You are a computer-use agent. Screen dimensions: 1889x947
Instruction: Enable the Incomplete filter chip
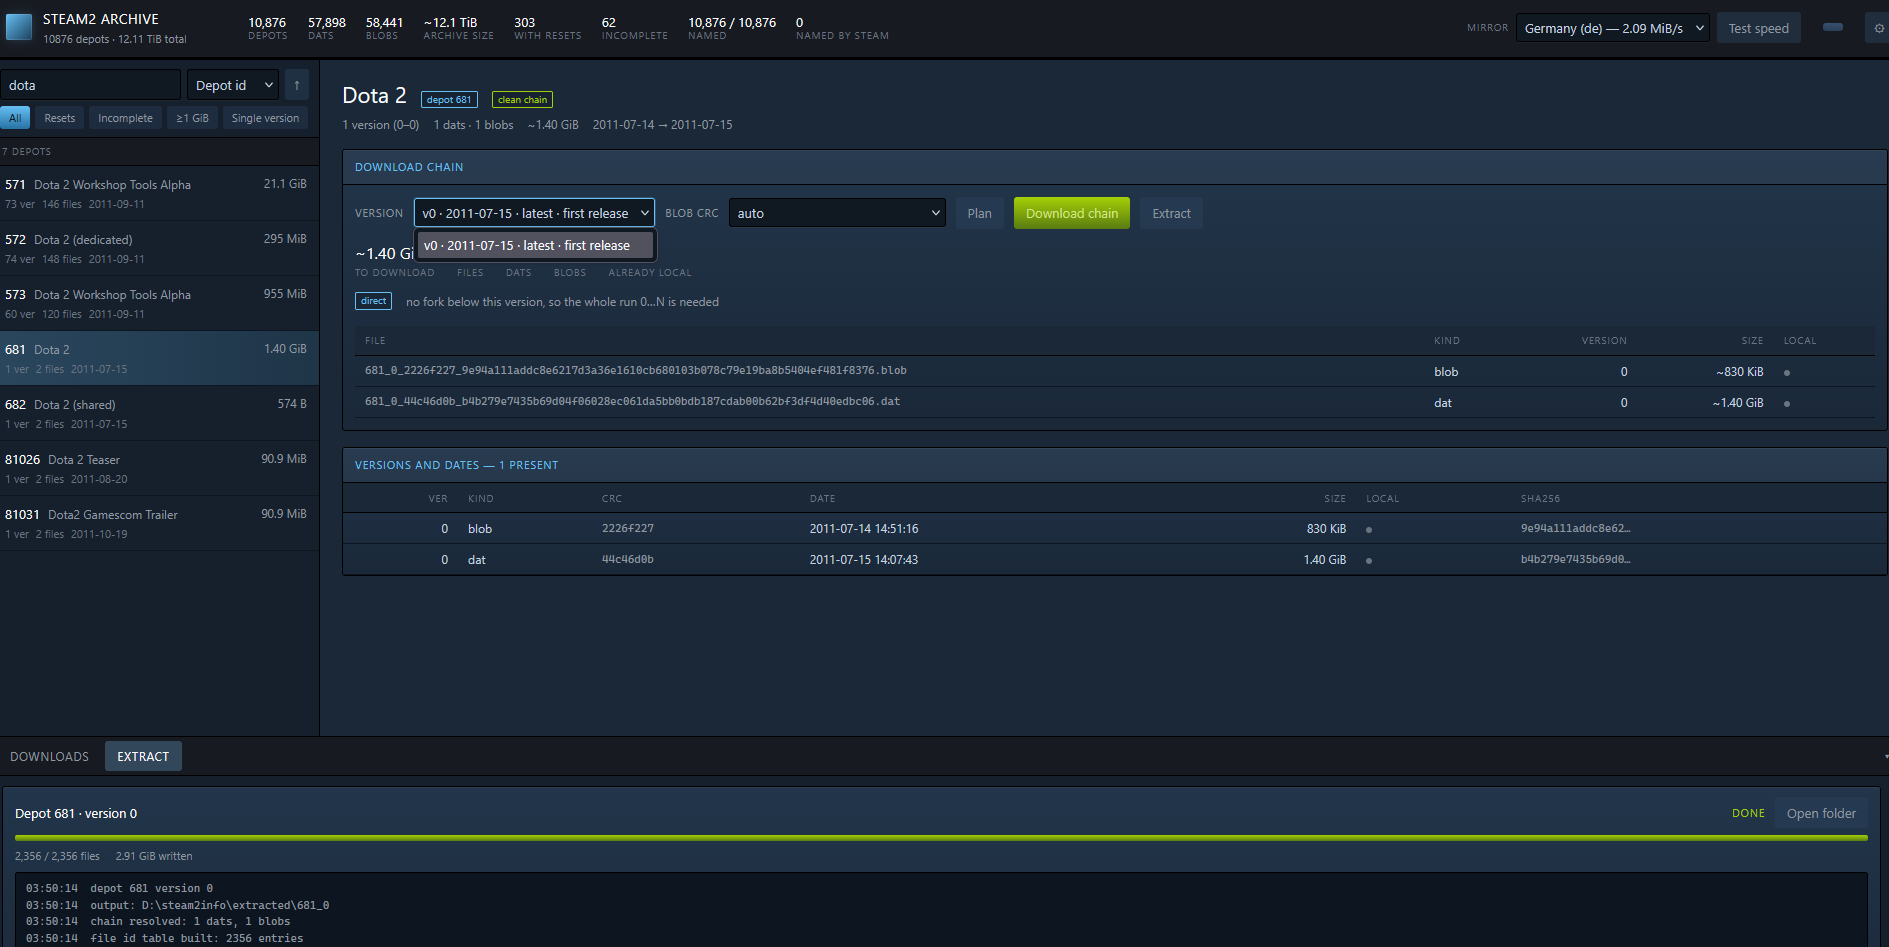point(125,118)
